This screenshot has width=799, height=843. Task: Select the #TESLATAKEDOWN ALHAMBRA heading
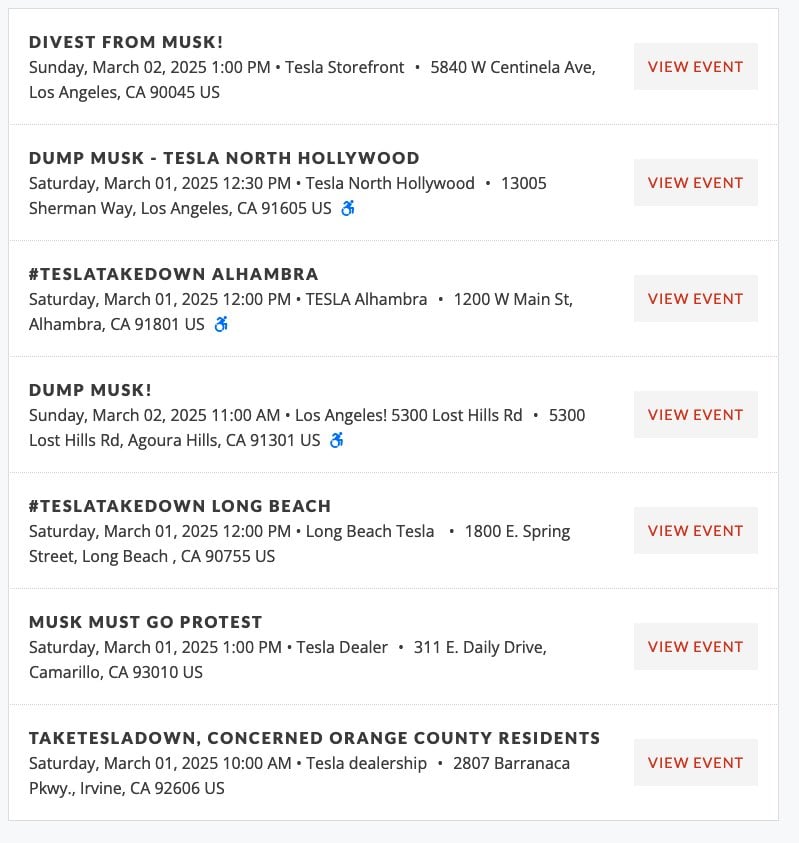(174, 274)
